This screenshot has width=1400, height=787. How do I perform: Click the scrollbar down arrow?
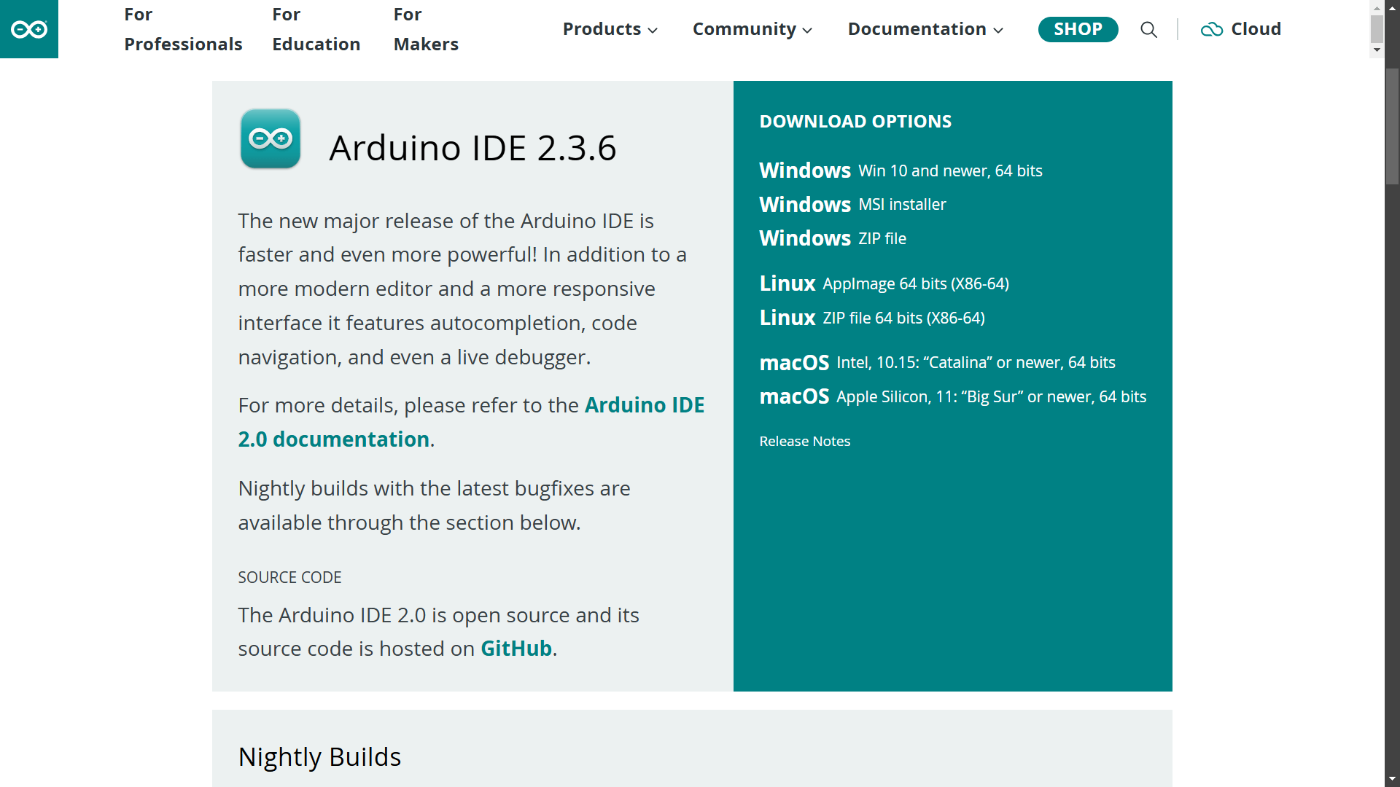click(1392, 779)
